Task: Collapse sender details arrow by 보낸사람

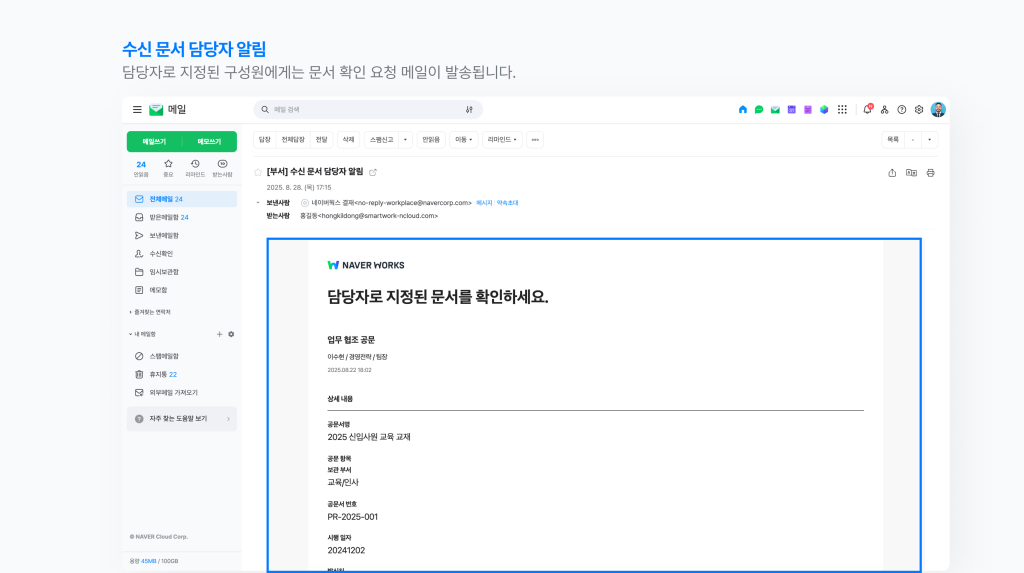Action: point(258,203)
